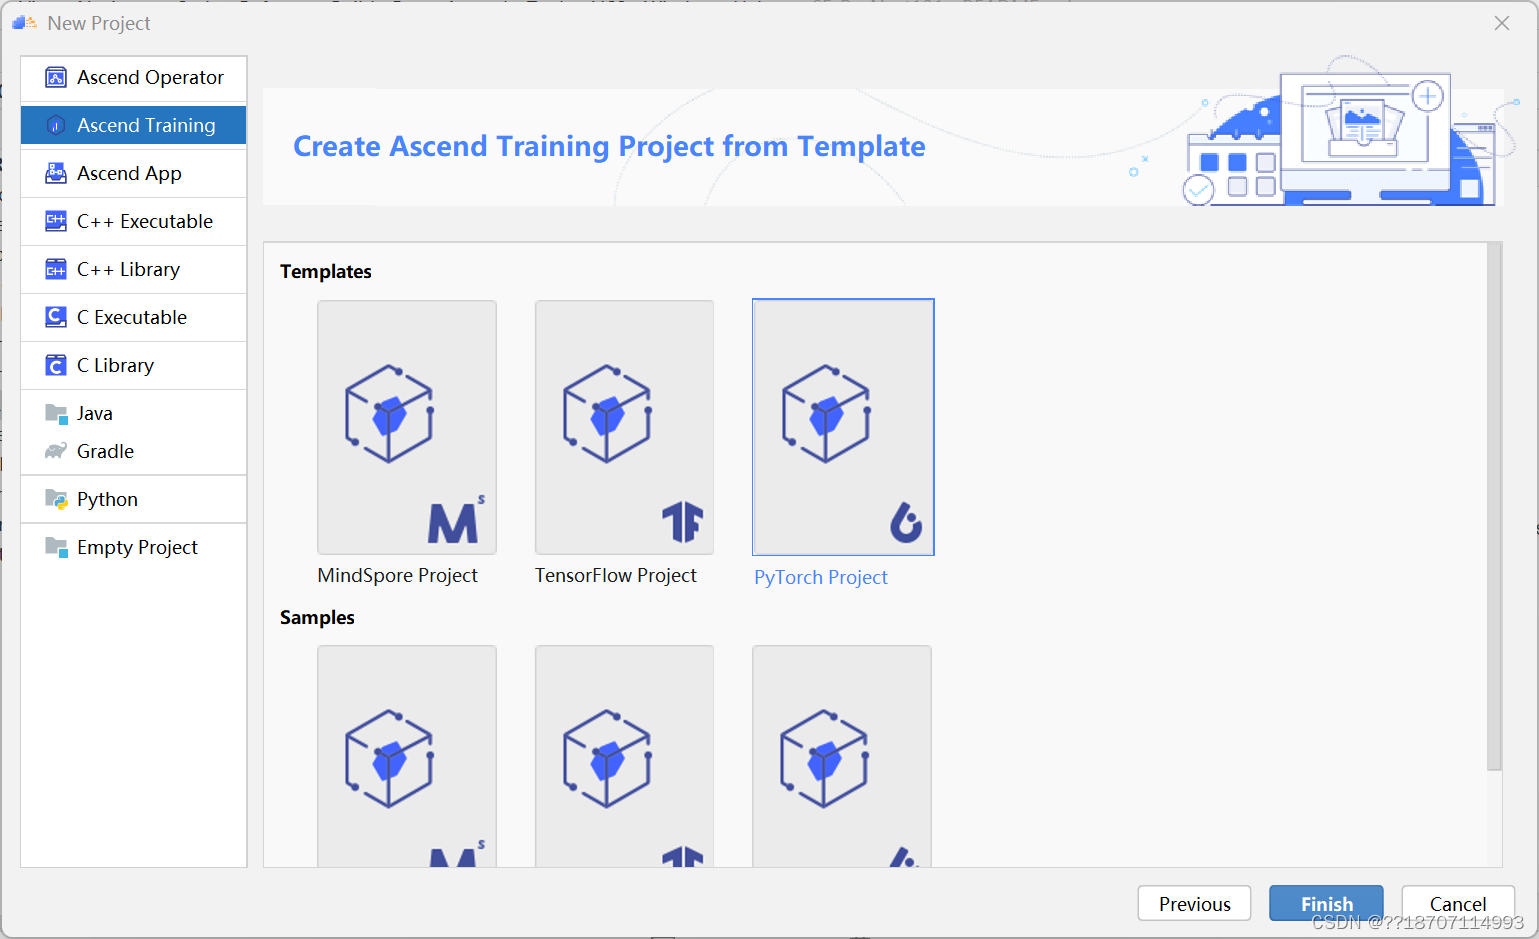Click the templates panel vertical scrollbar

(1494, 506)
